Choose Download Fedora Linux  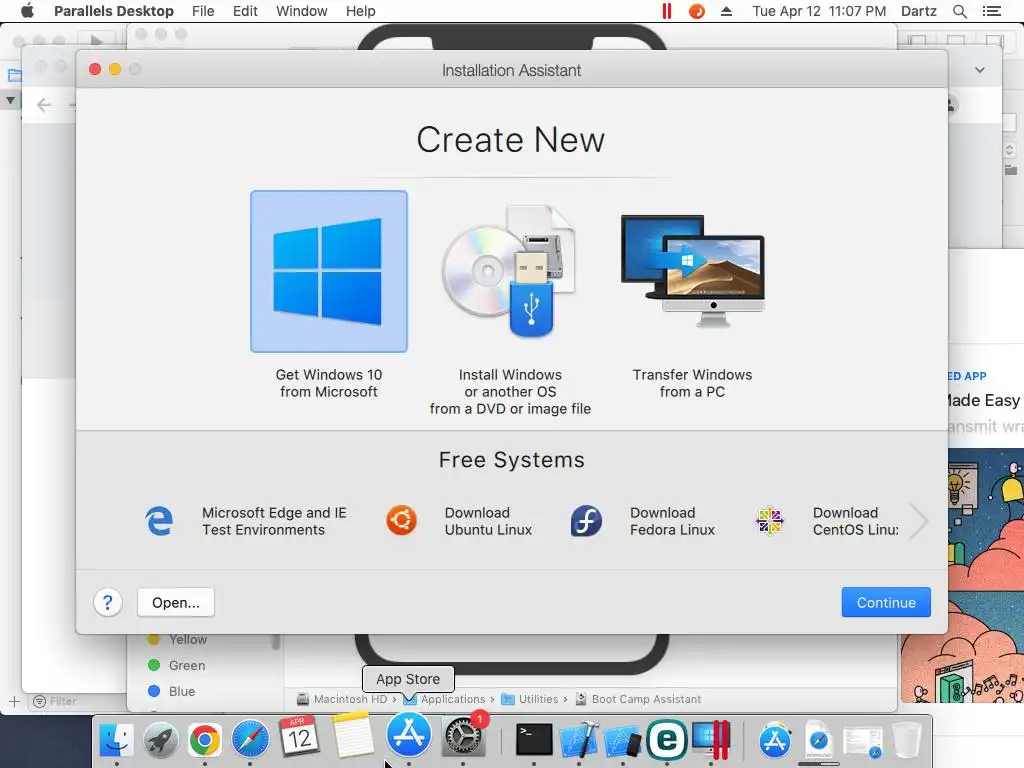coord(672,521)
